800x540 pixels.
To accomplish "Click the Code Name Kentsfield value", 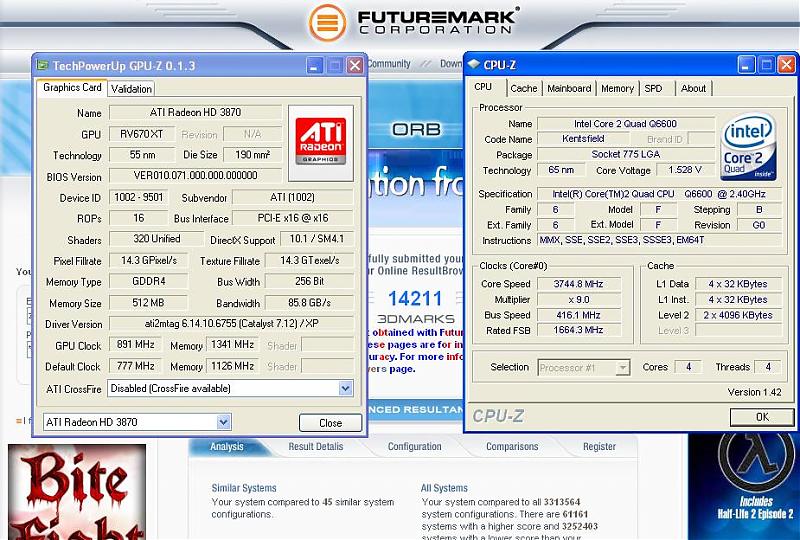I will point(583,138).
